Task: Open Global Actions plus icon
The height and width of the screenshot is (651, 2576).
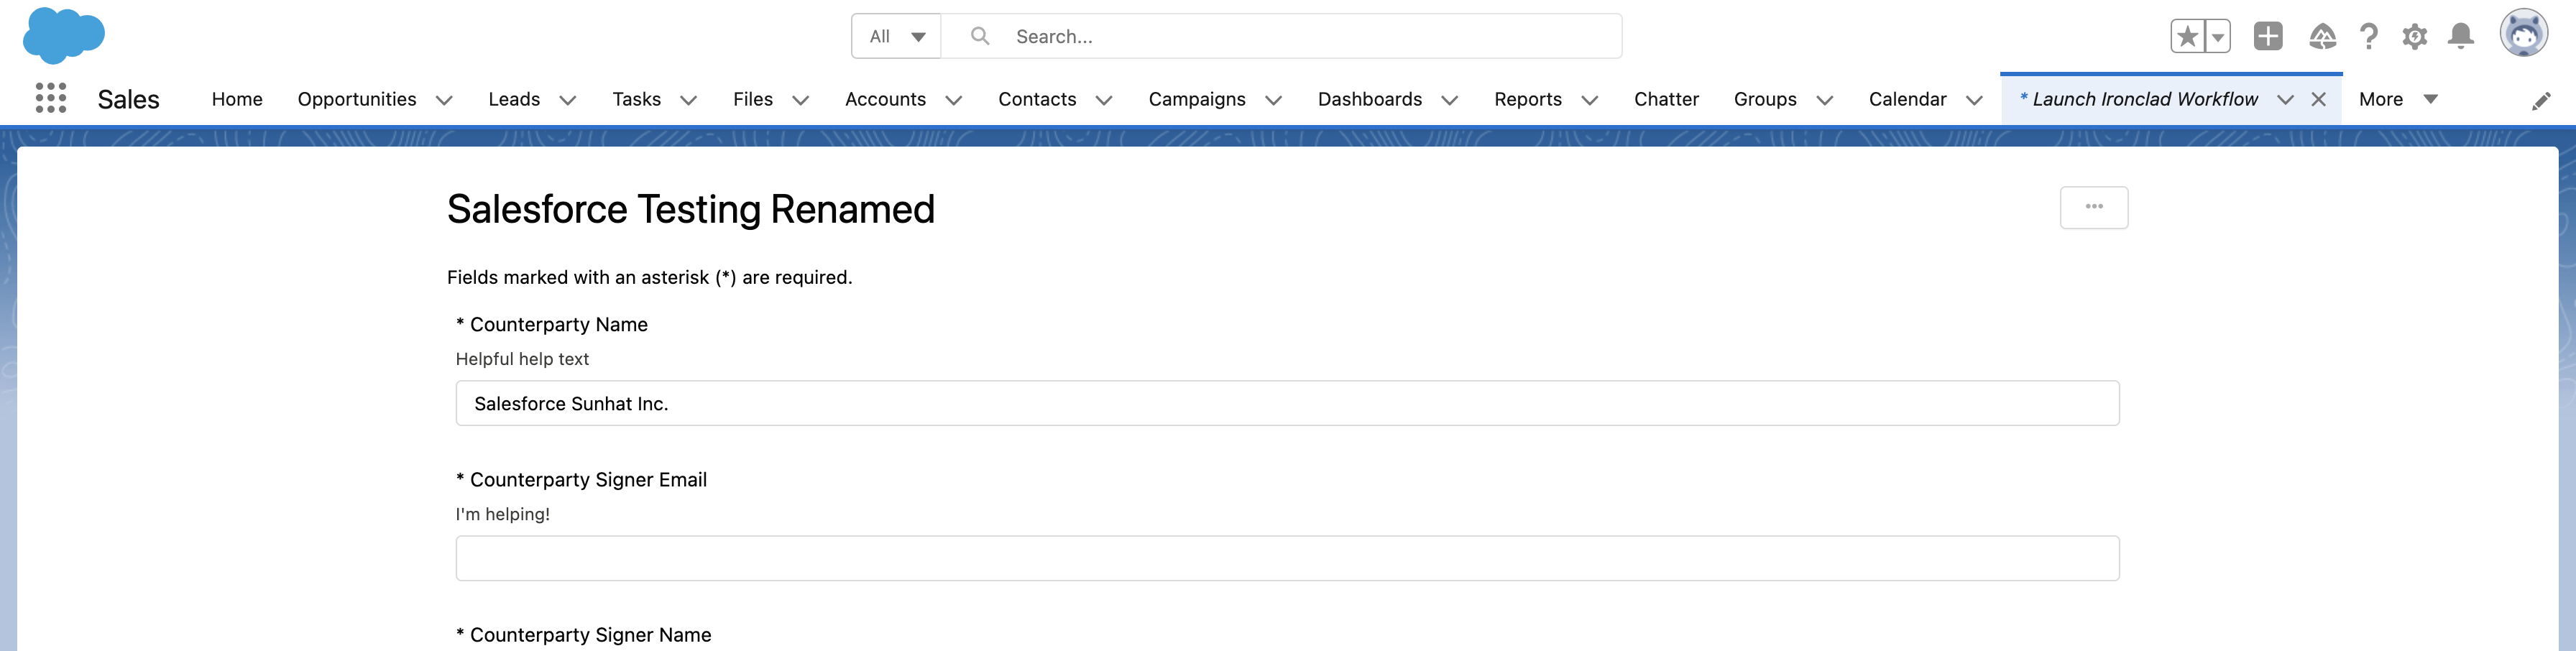Action: [2268, 36]
